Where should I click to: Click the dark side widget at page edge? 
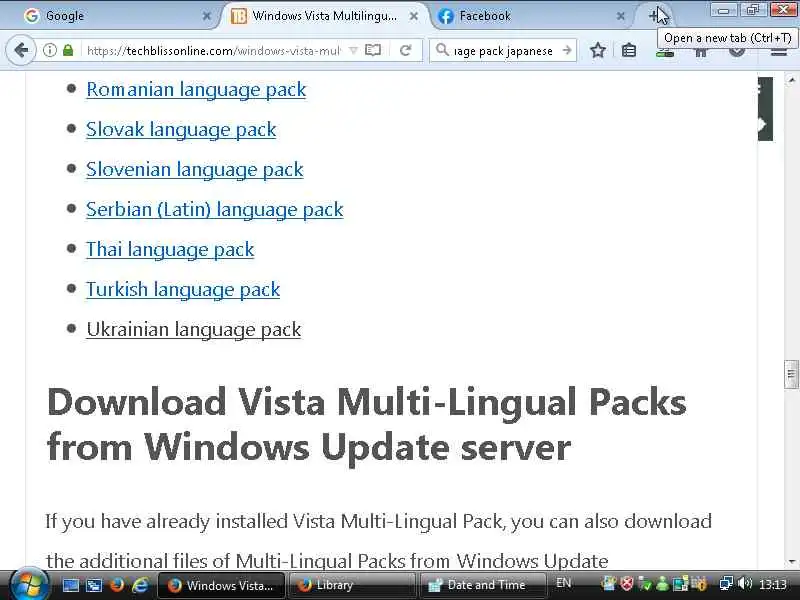click(765, 109)
